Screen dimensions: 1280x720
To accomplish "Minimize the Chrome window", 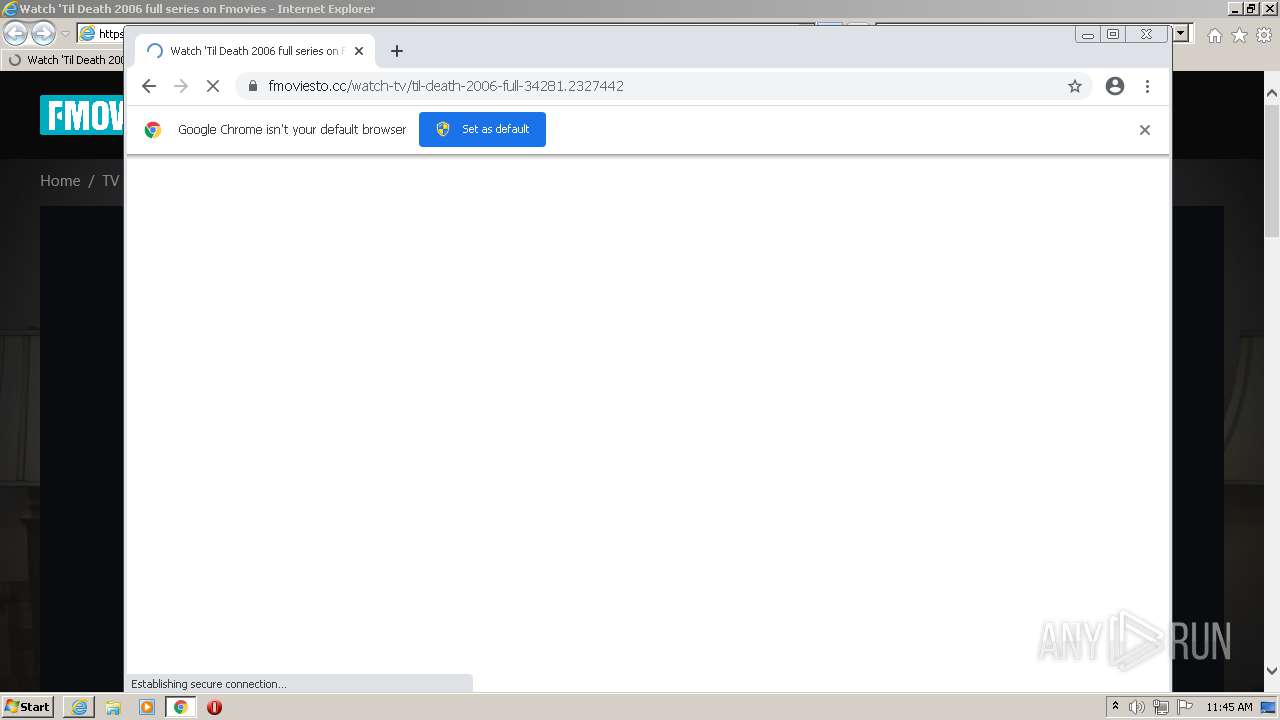I will [1088, 34].
